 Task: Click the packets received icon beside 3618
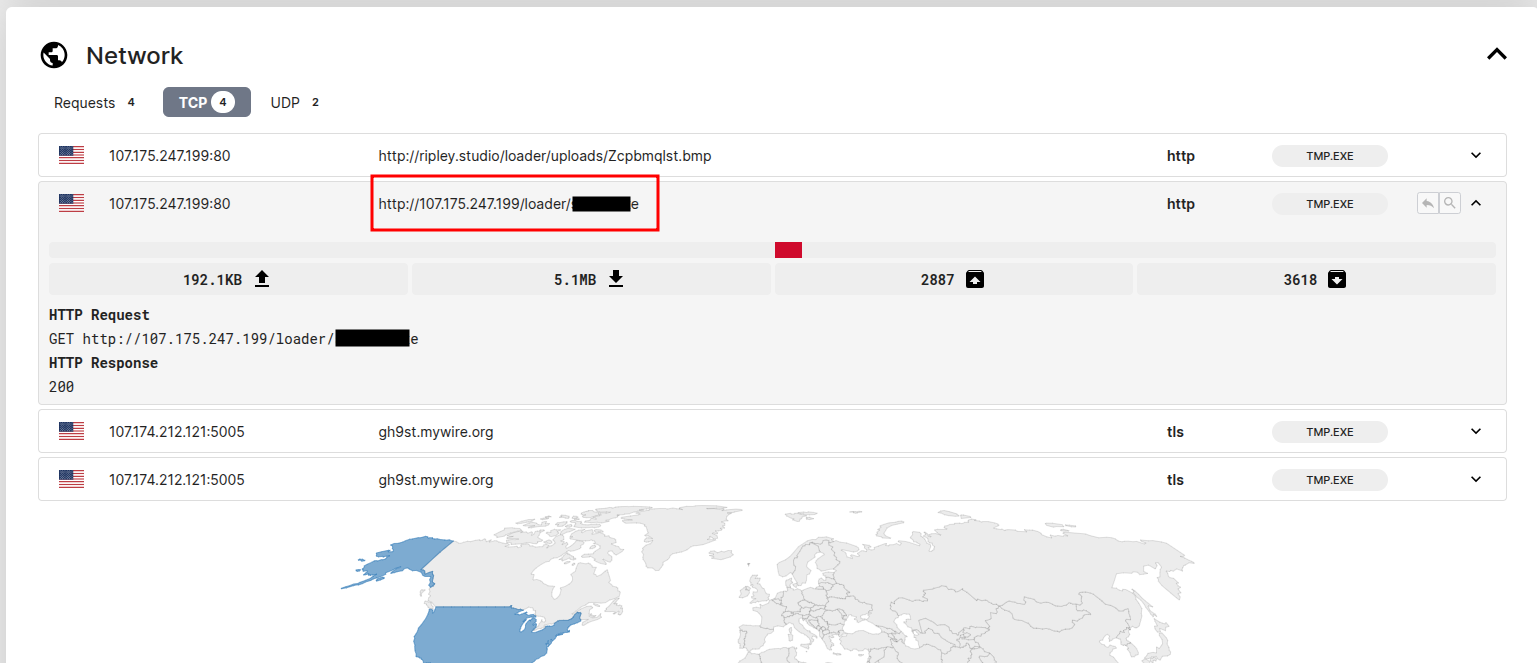coord(1337,280)
